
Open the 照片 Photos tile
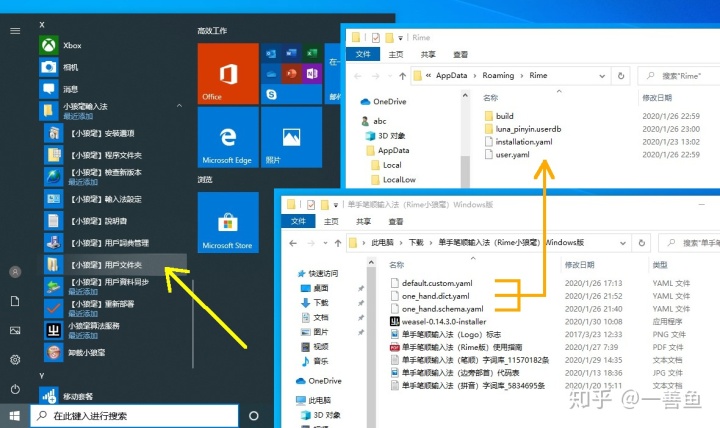pyautogui.click(x=291, y=137)
